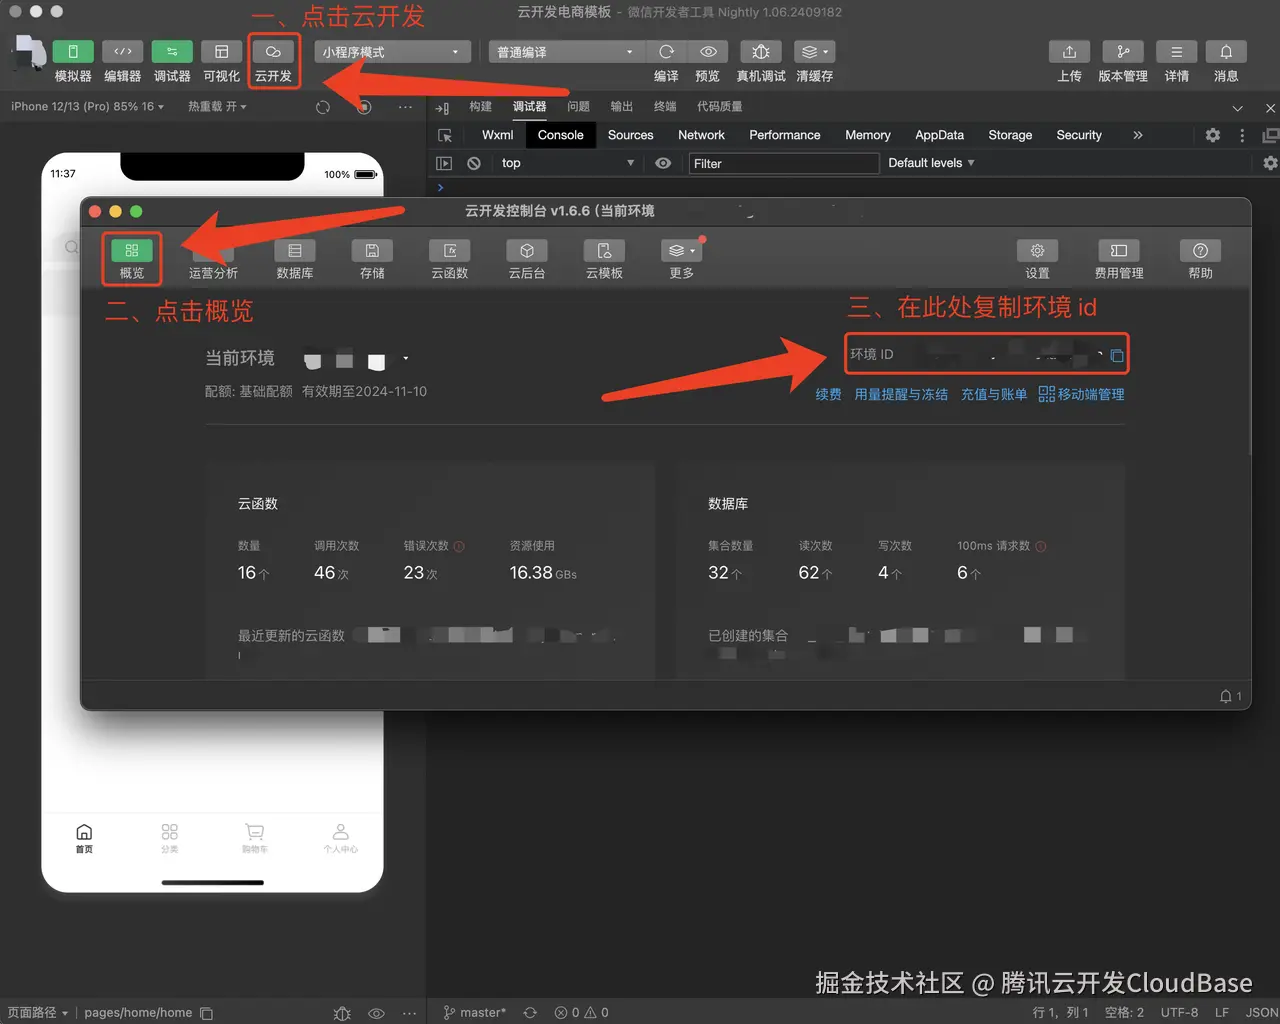Open 费用管理 in the cloud console
The image size is (1280, 1024).
[x=1118, y=258]
